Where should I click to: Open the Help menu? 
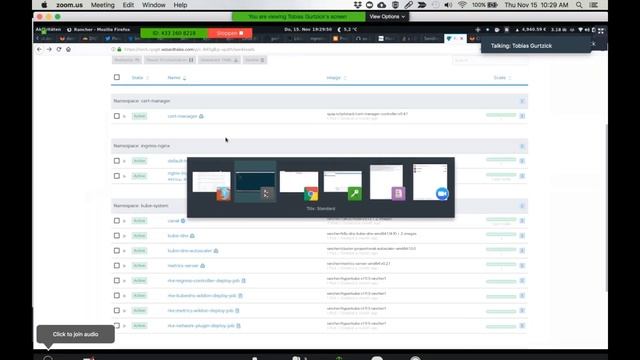pos(180,5)
